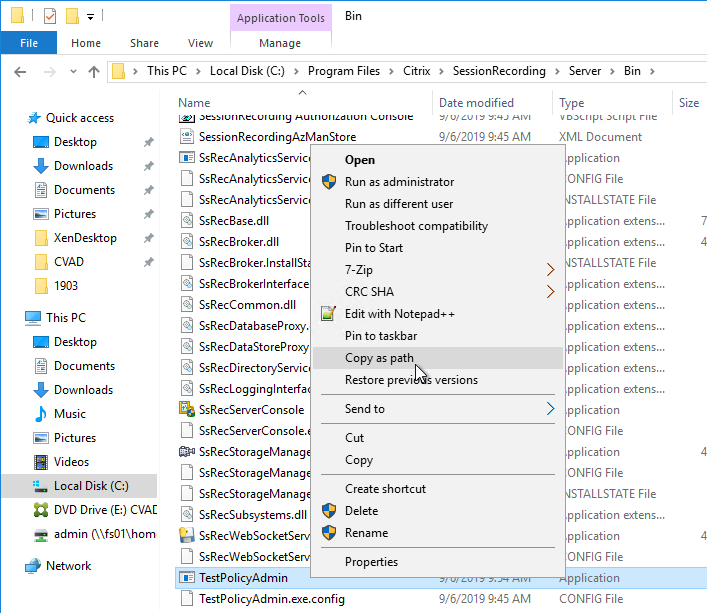707x613 pixels.
Task: Open the File ribbon tab
Action: [x=29, y=43]
